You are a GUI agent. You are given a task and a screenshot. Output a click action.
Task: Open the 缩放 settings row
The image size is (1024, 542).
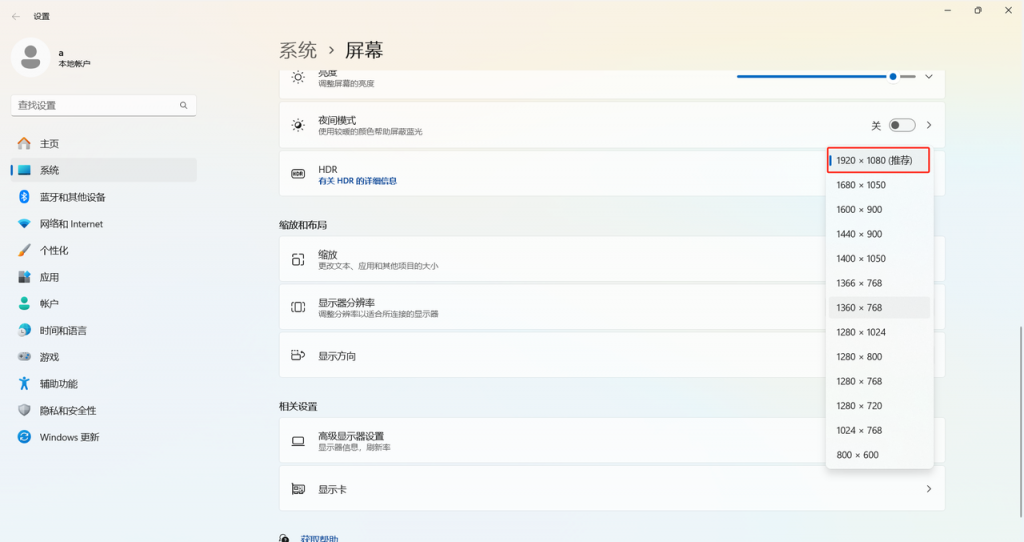pos(552,259)
